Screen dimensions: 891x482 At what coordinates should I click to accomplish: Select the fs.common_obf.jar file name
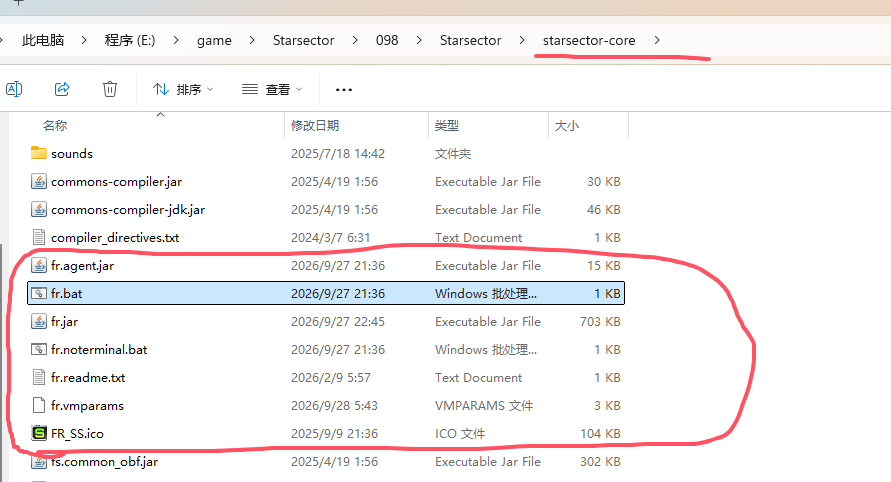pos(105,462)
